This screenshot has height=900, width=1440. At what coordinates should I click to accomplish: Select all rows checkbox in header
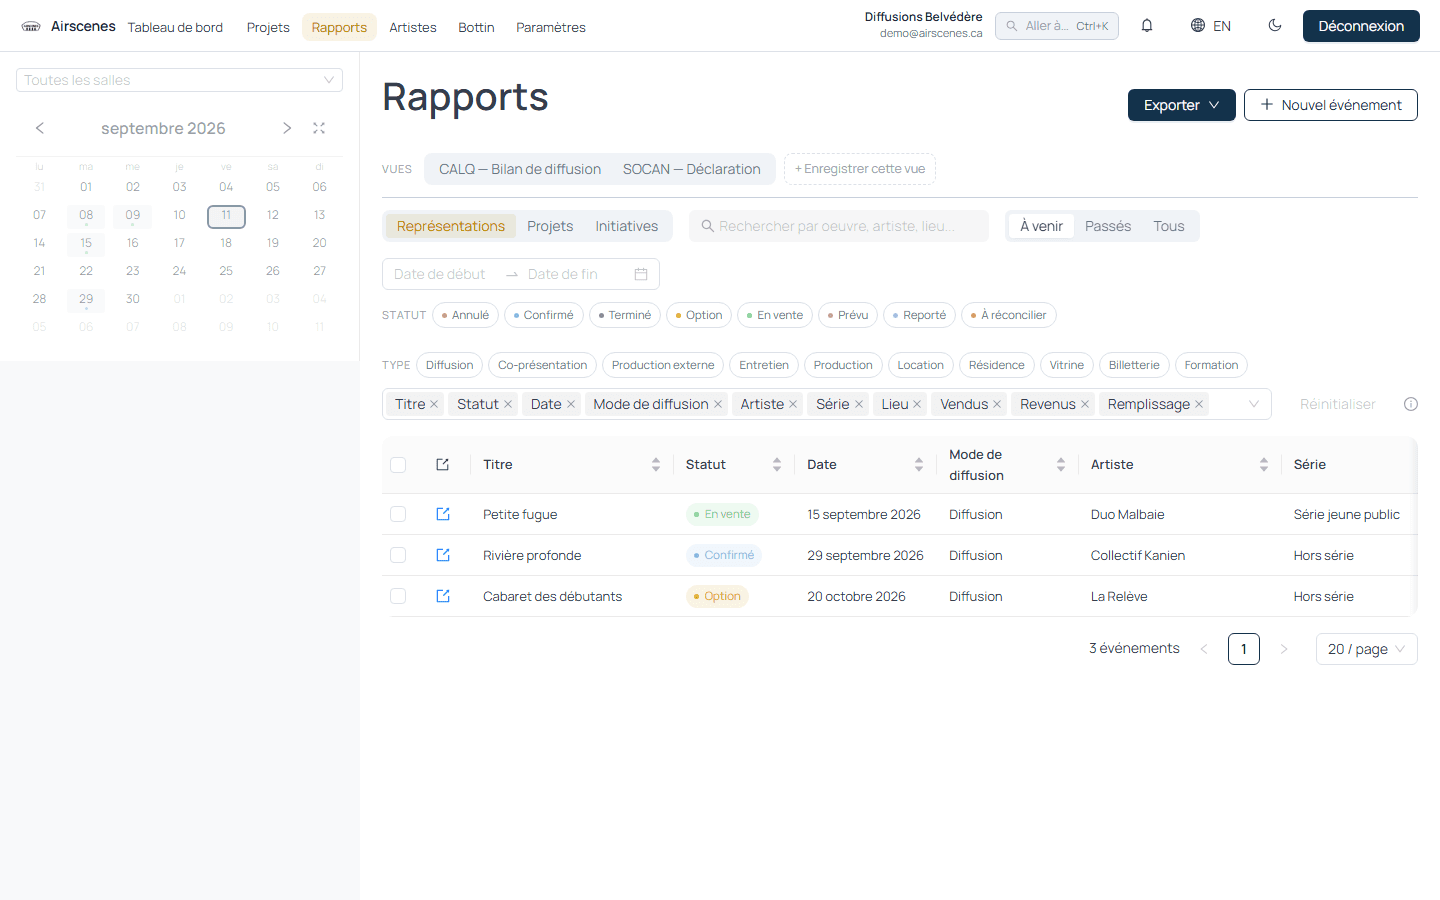click(x=398, y=464)
